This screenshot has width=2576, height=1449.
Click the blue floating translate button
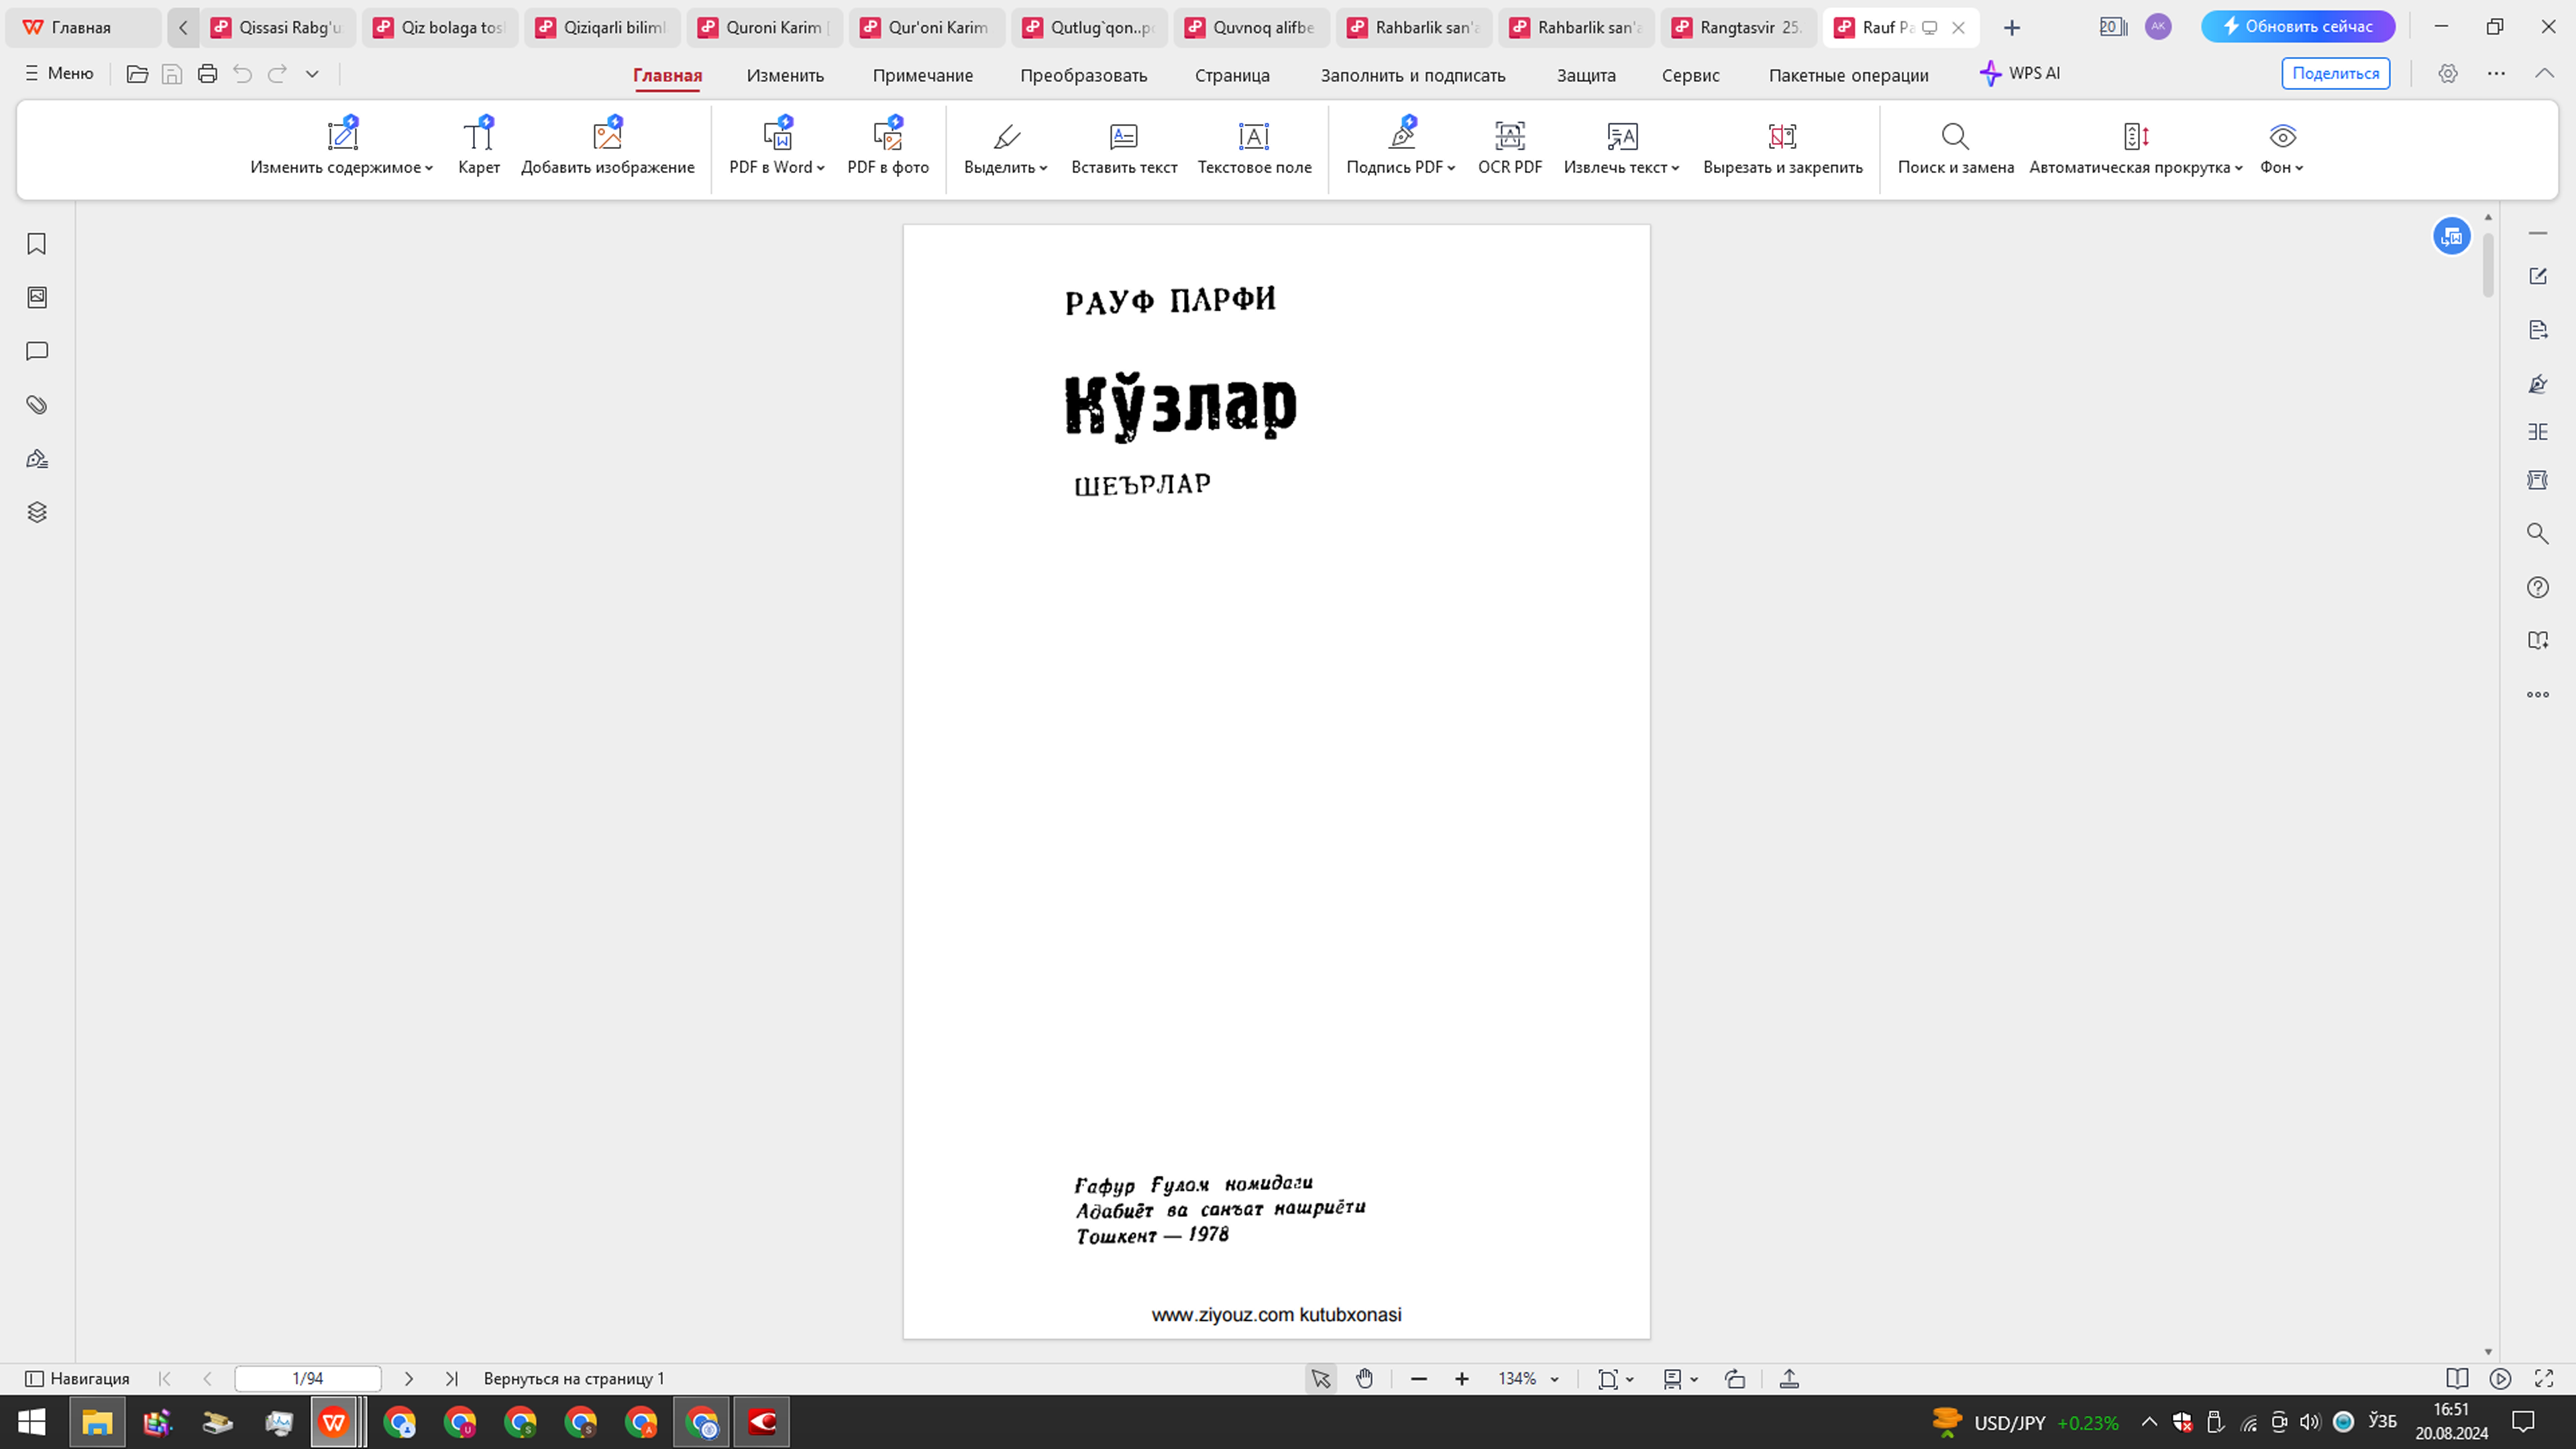2451,236
